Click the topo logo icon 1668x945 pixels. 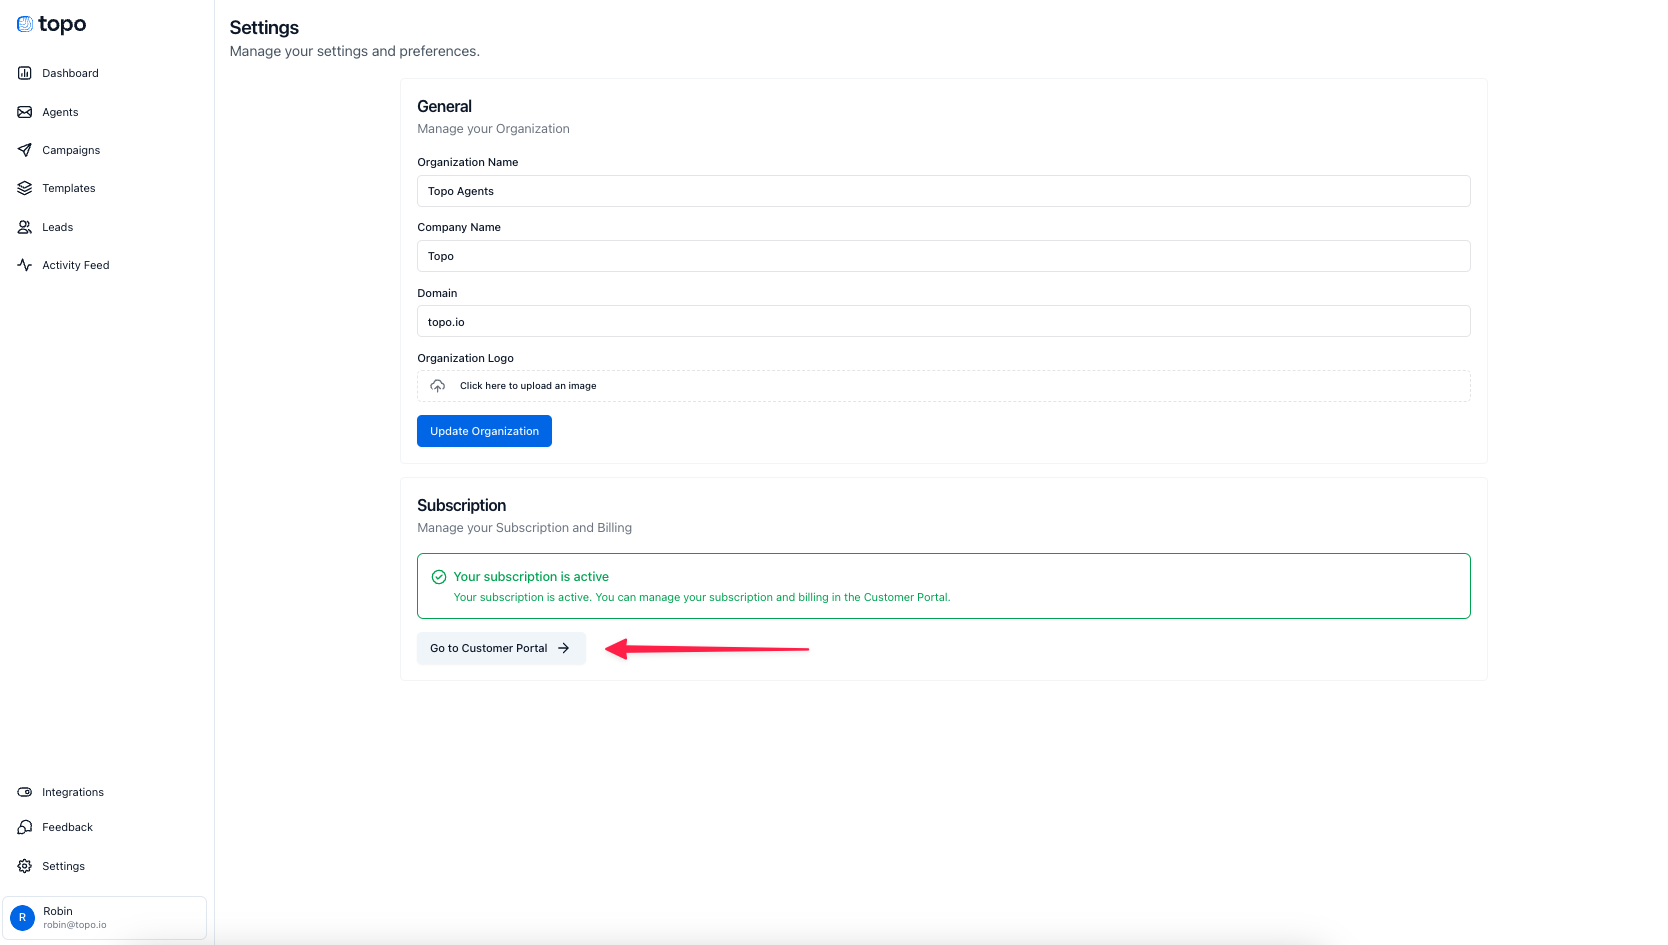25,24
